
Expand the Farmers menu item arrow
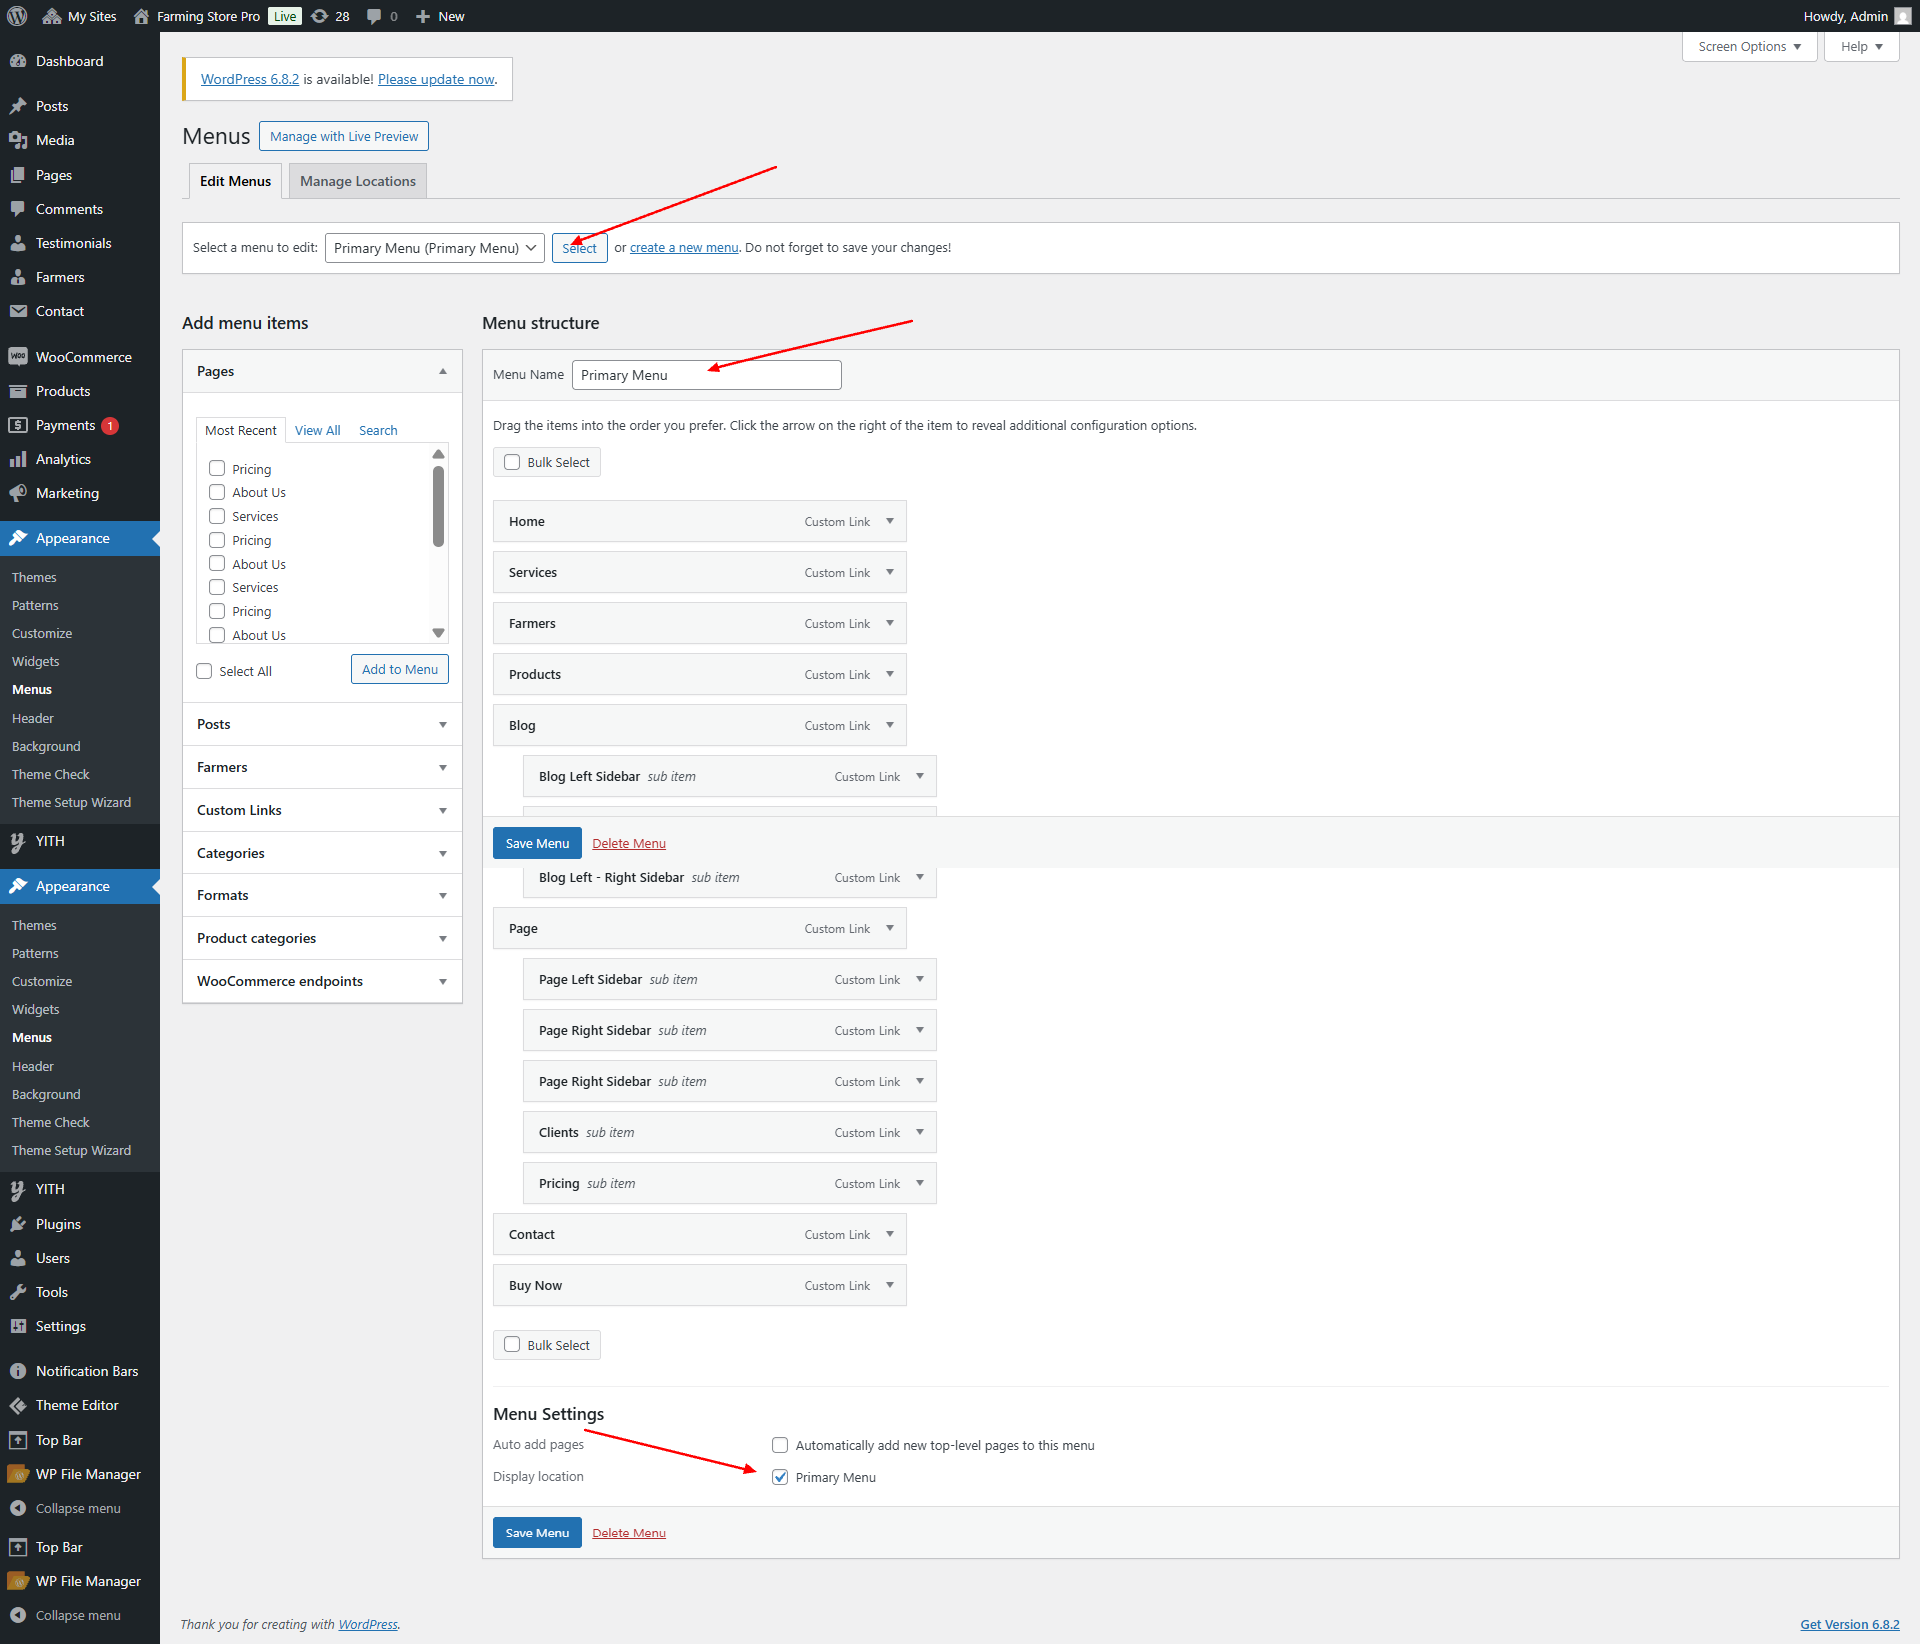(890, 623)
